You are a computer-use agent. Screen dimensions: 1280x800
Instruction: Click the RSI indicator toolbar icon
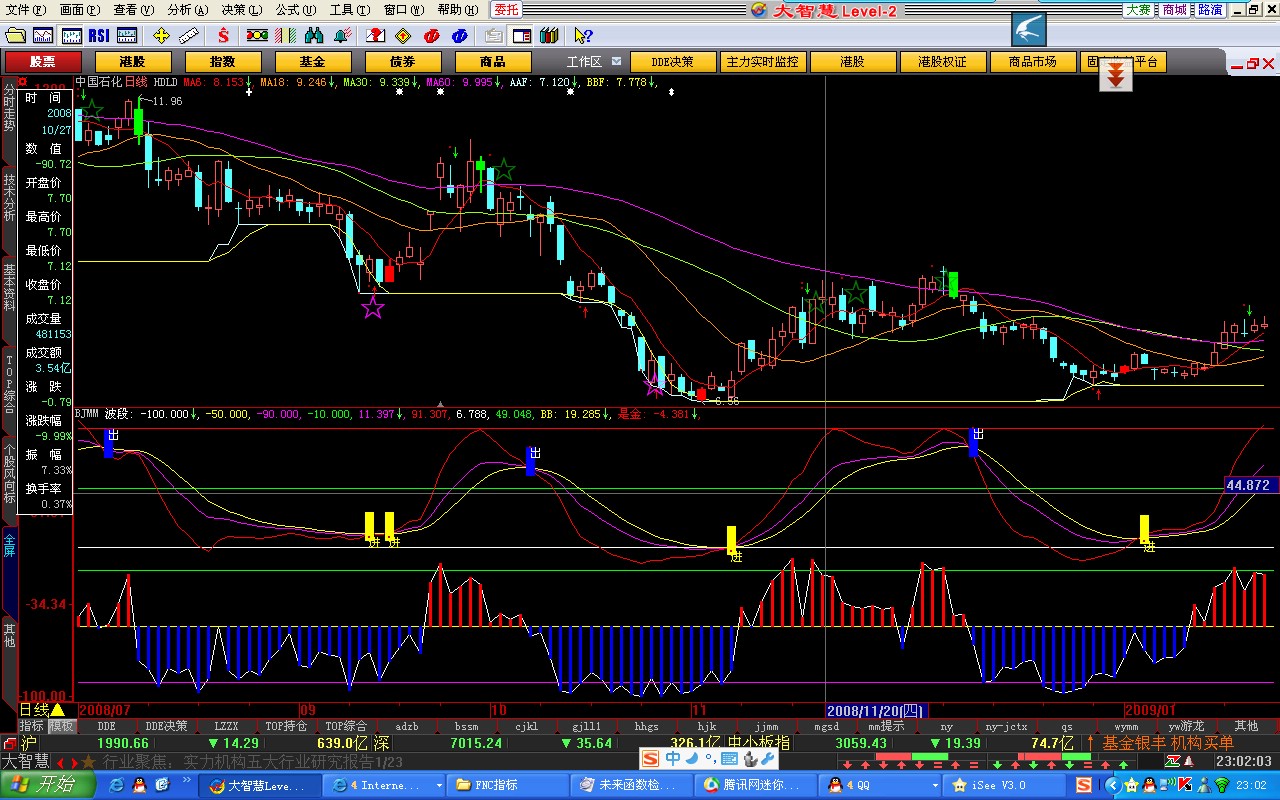pyautogui.click(x=98, y=36)
